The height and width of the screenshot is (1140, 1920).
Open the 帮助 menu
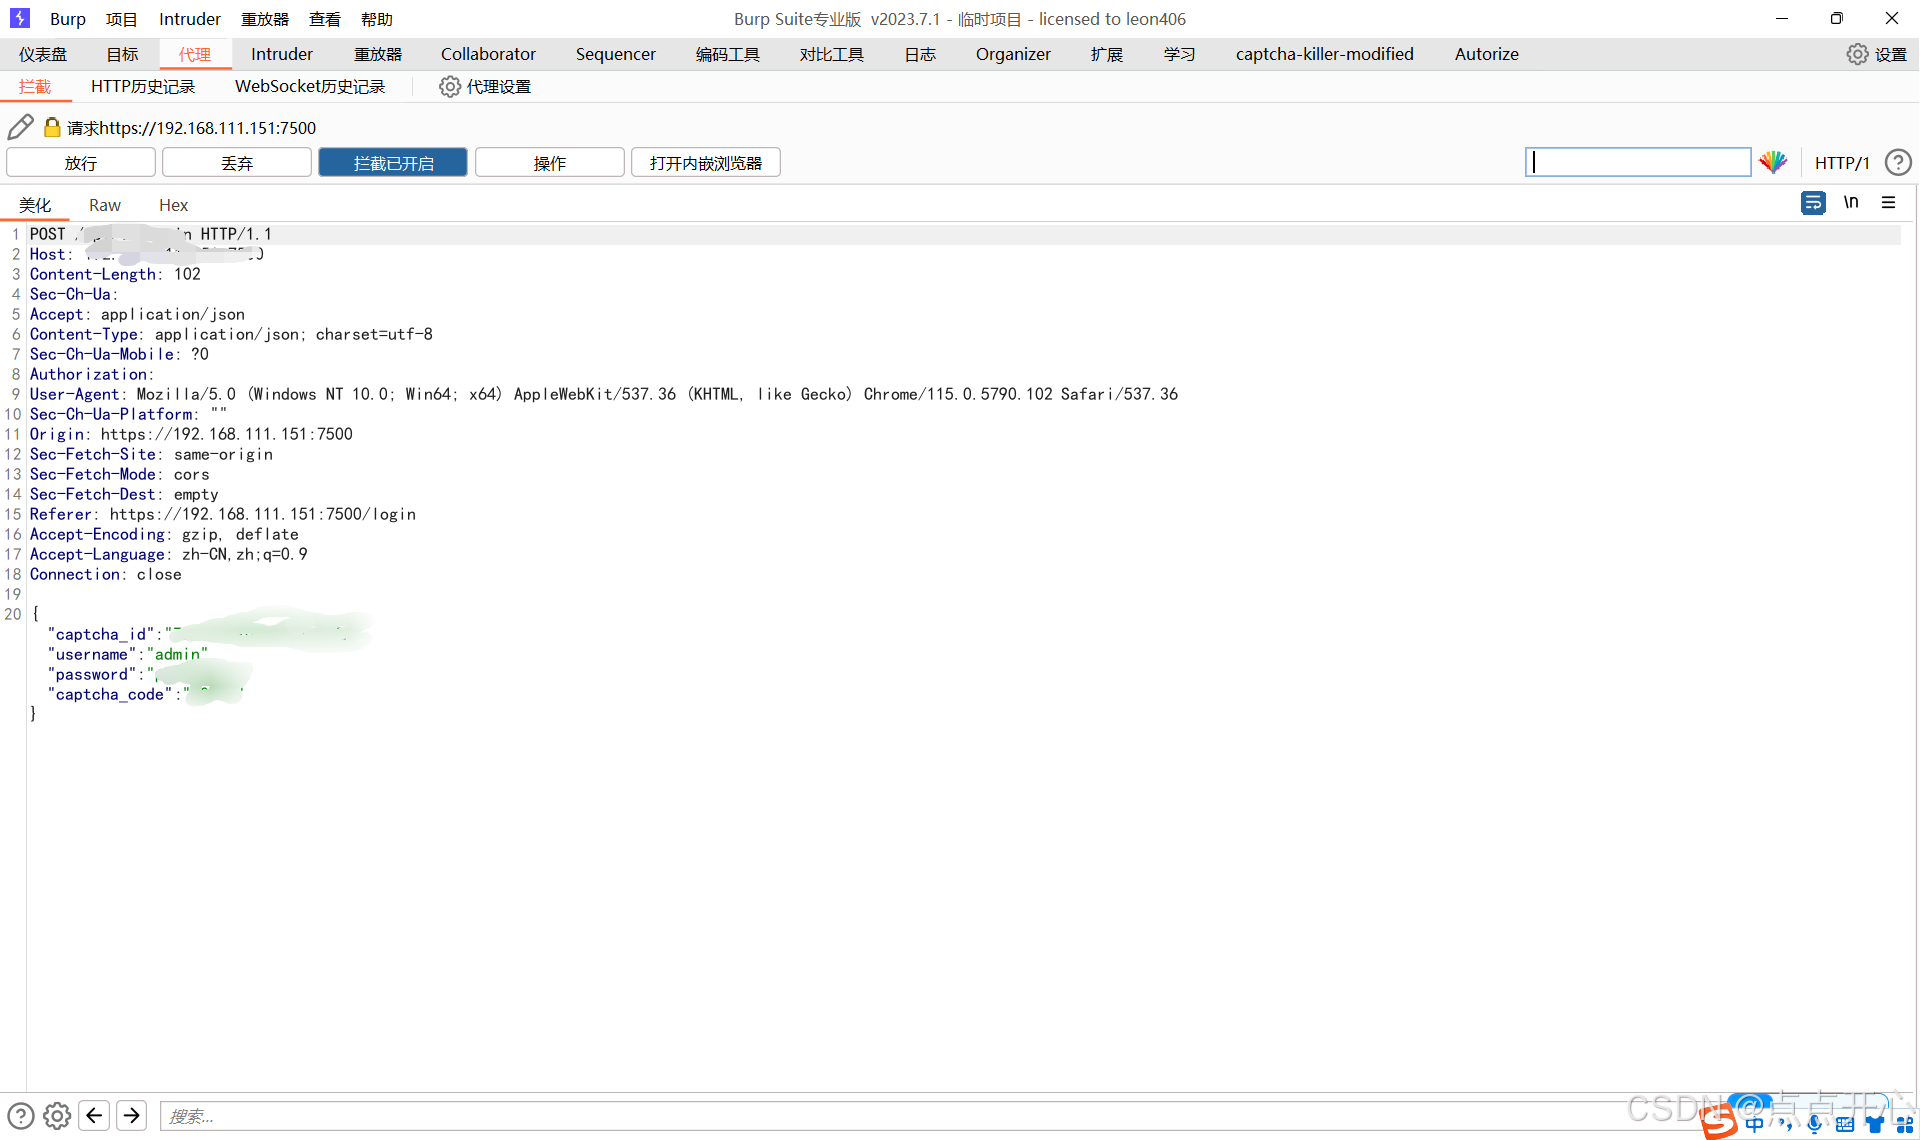377,19
